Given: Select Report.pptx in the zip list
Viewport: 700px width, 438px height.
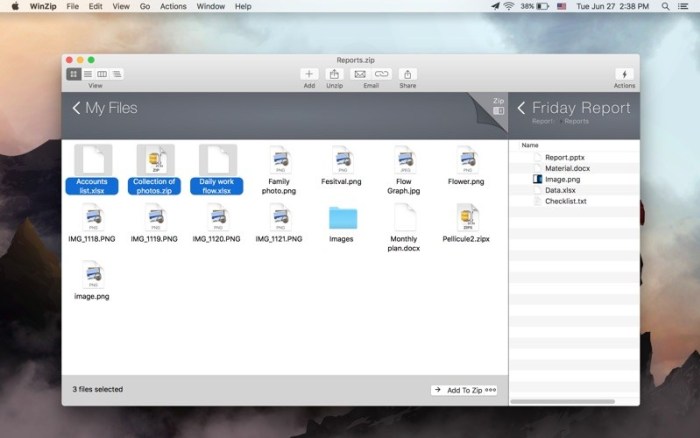Looking at the screenshot, I should 563,157.
